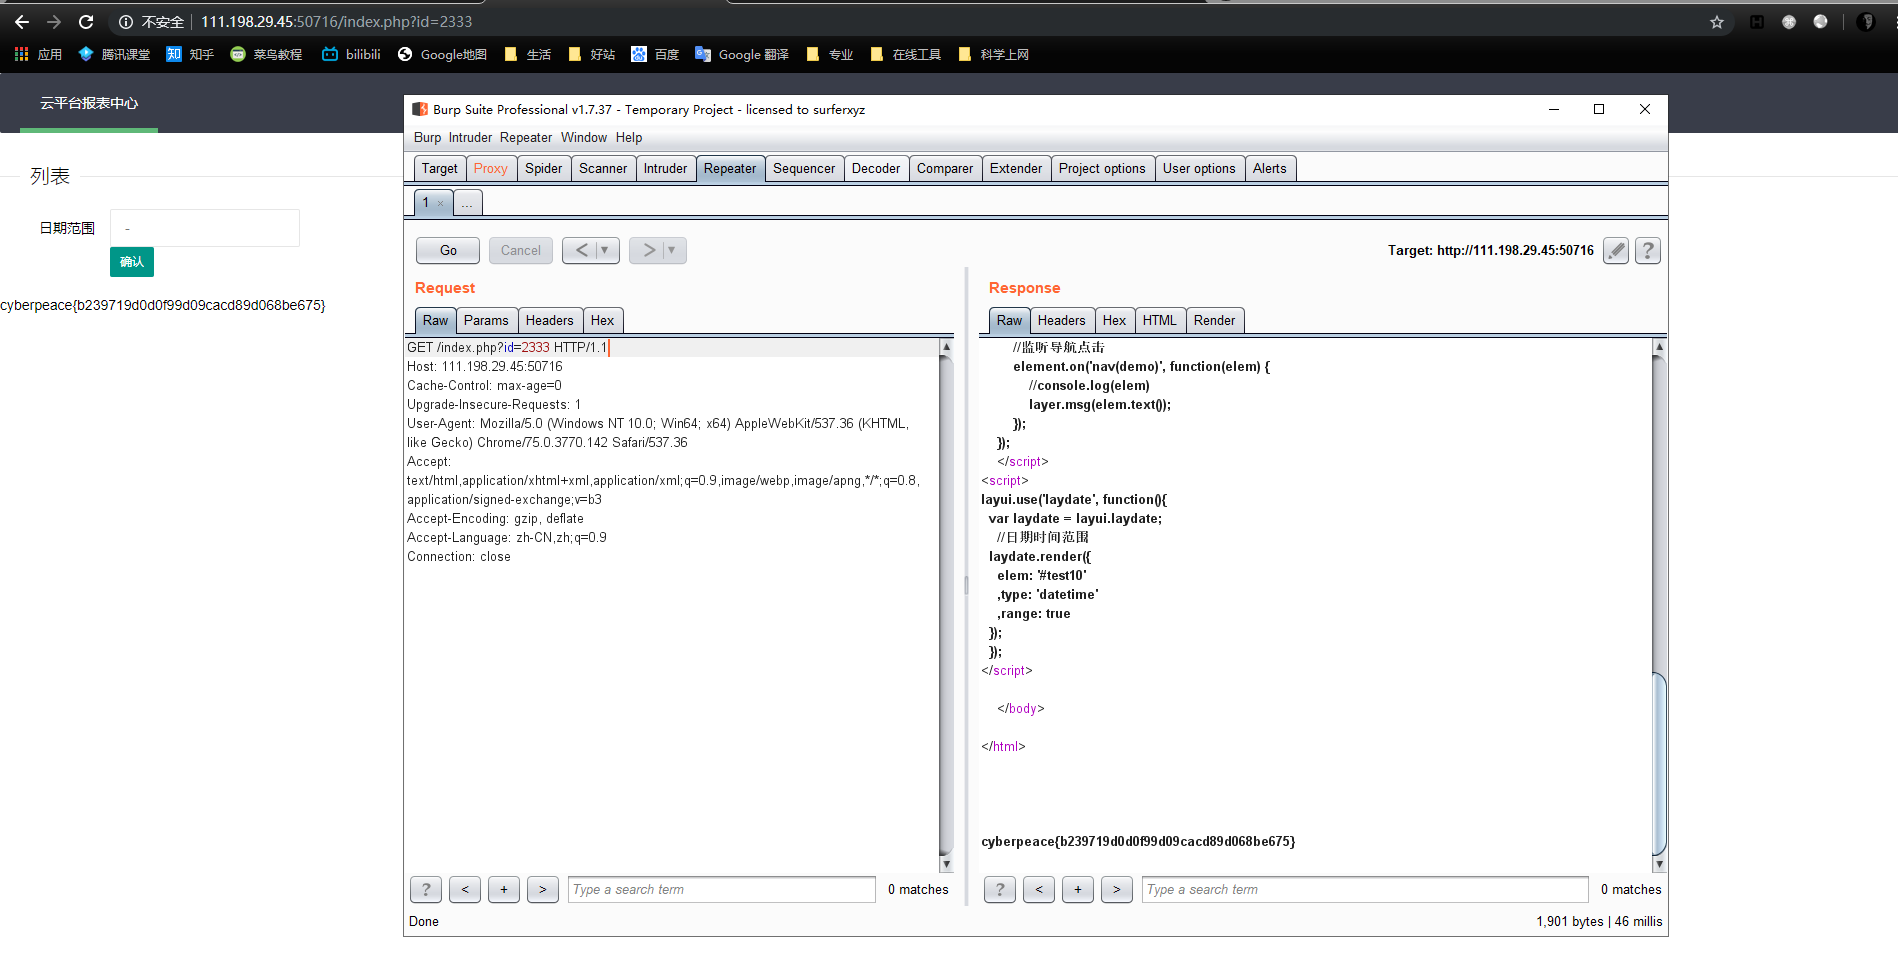Image resolution: width=1898 pixels, height=976 pixels.
Task: Open the previous-history dropdown arrow
Action: (x=605, y=250)
